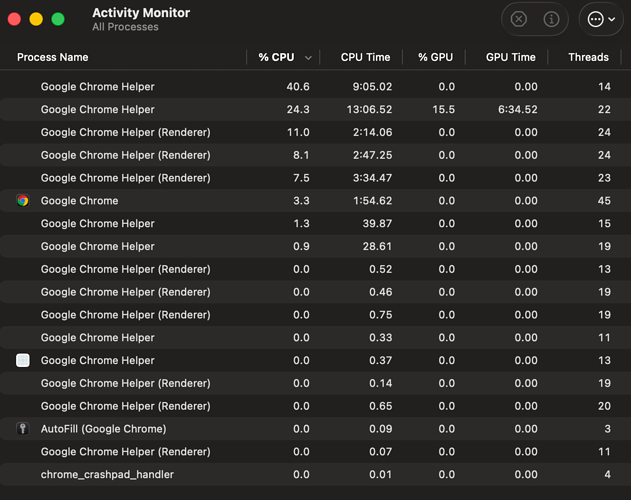Open the process info inspector icon
Image resolution: width=631 pixels, height=500 pixels.
[550, 19]
